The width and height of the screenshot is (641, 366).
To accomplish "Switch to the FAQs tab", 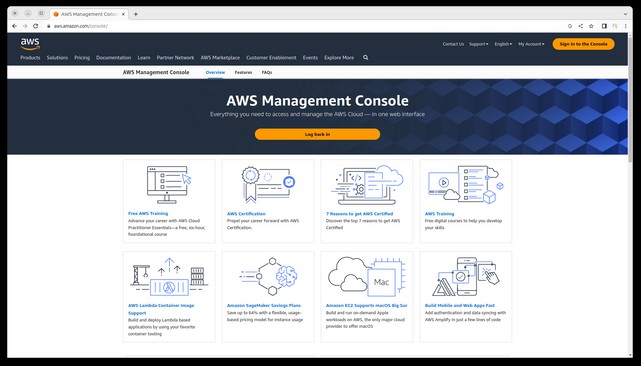I will click(x=267, y=72).
